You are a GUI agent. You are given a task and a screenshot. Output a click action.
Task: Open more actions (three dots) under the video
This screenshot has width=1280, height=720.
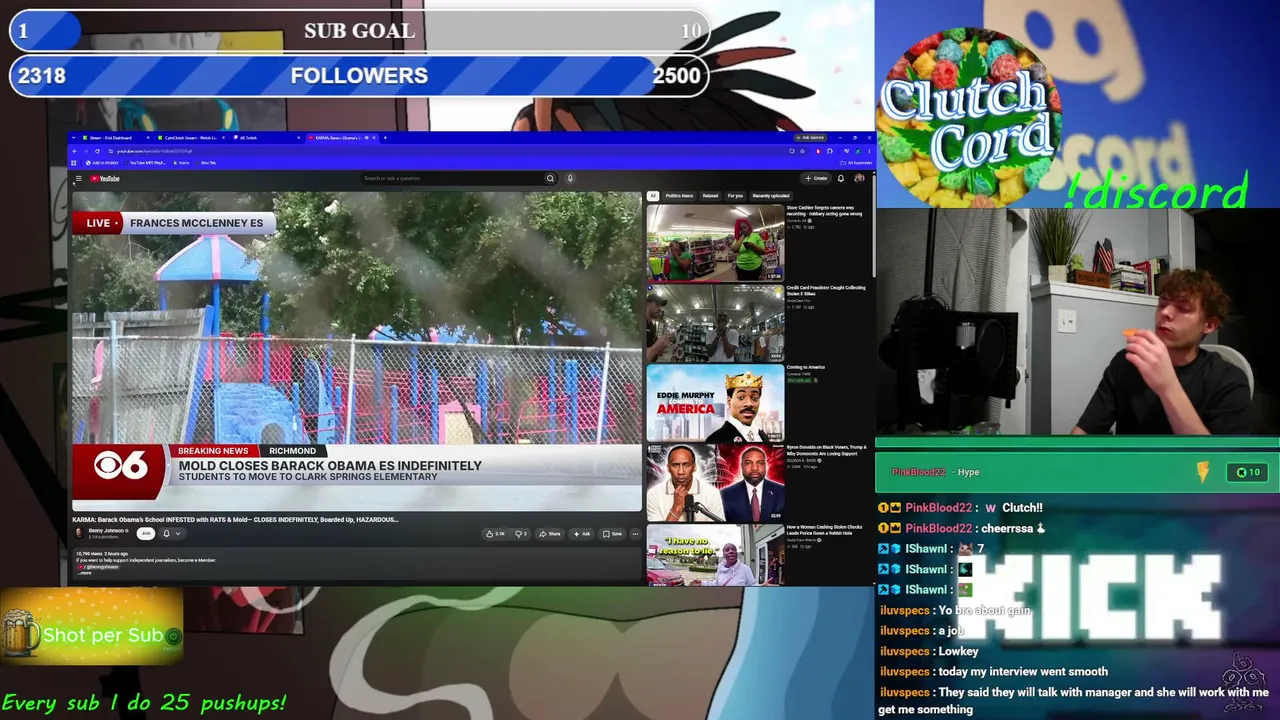point(635,534)
